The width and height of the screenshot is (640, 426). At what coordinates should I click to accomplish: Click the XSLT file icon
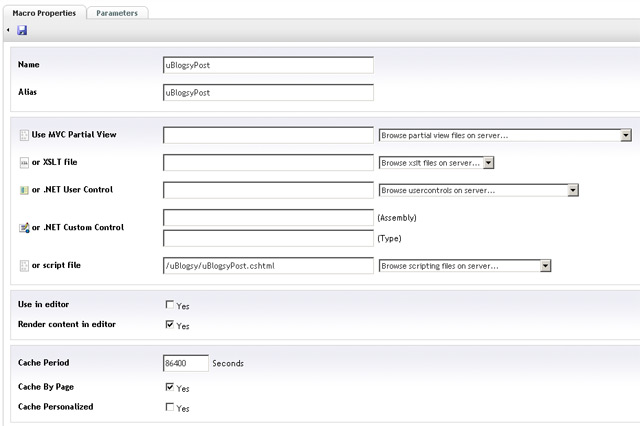pos(24,163)
